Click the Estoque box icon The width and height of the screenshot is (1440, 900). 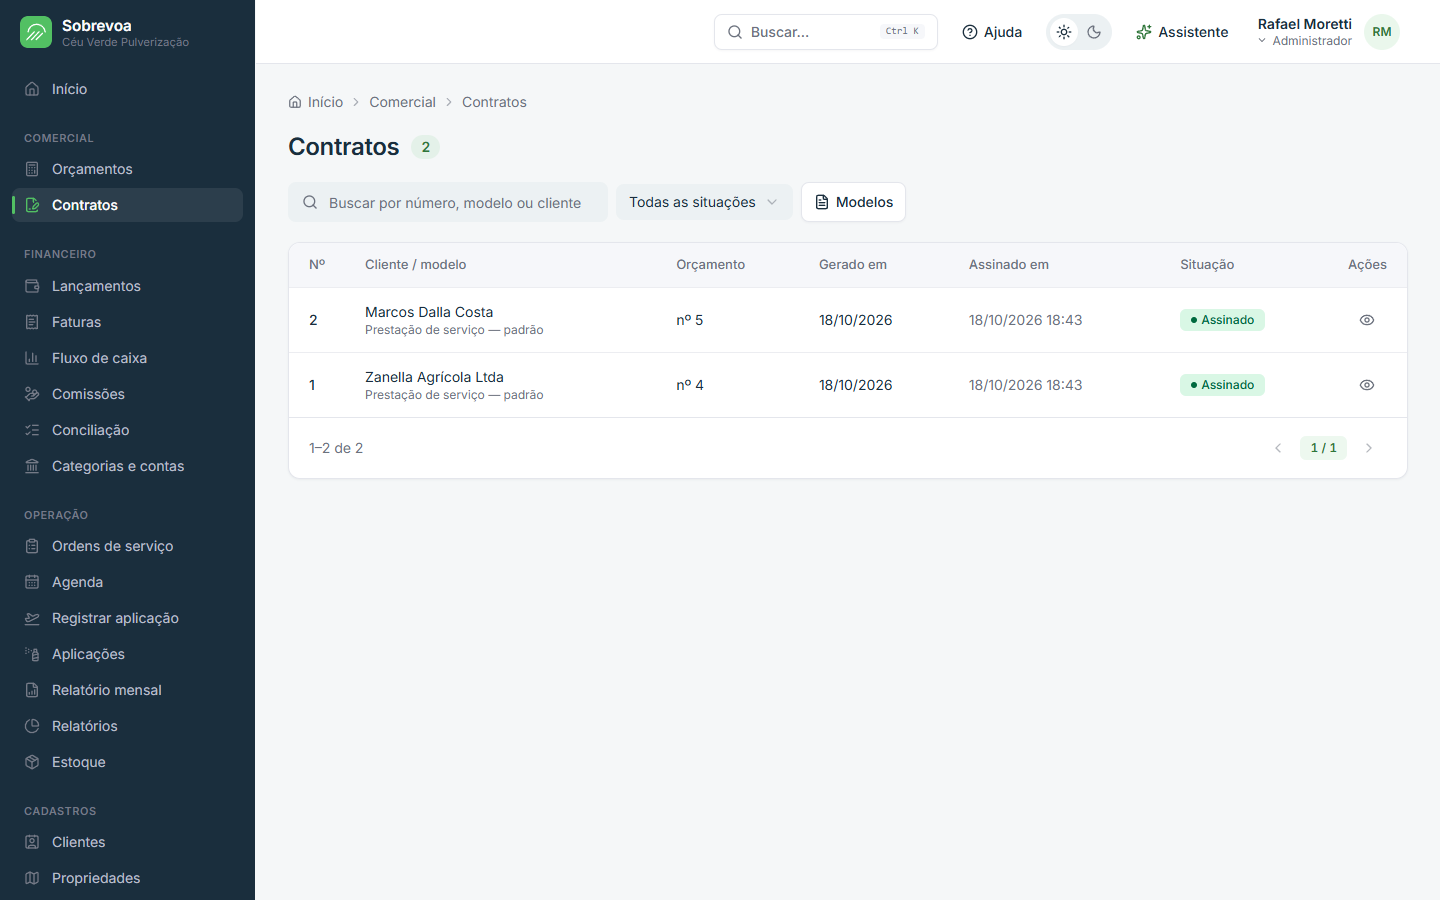click(x=32, y=762)
